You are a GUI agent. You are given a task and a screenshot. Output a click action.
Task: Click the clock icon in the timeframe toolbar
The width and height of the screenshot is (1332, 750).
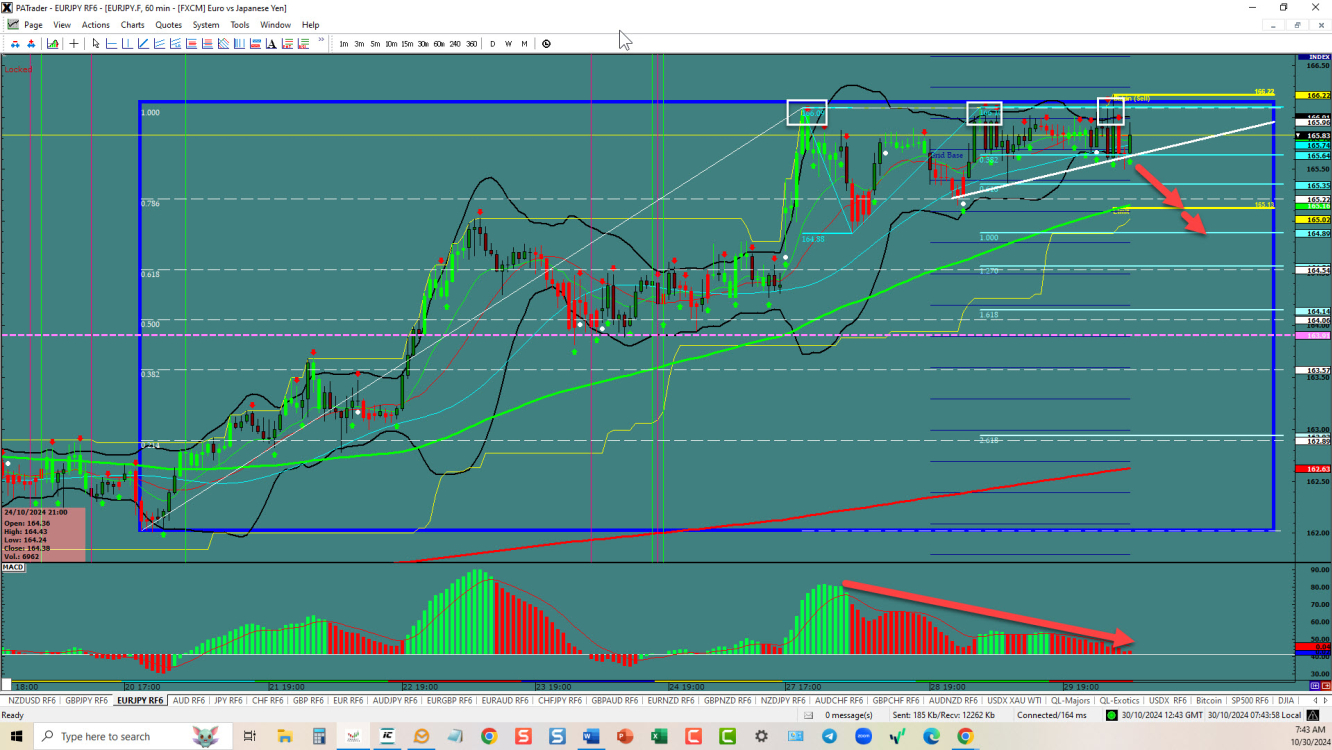pos(546,43)
